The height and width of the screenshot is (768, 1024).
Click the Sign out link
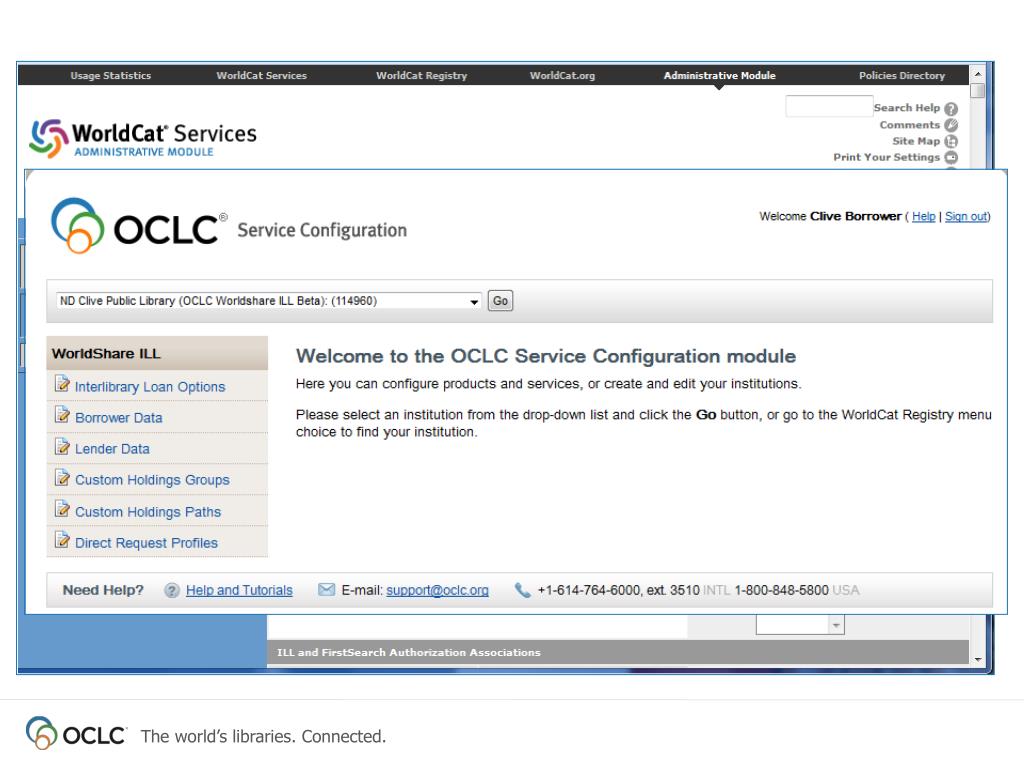pos(966,216)
